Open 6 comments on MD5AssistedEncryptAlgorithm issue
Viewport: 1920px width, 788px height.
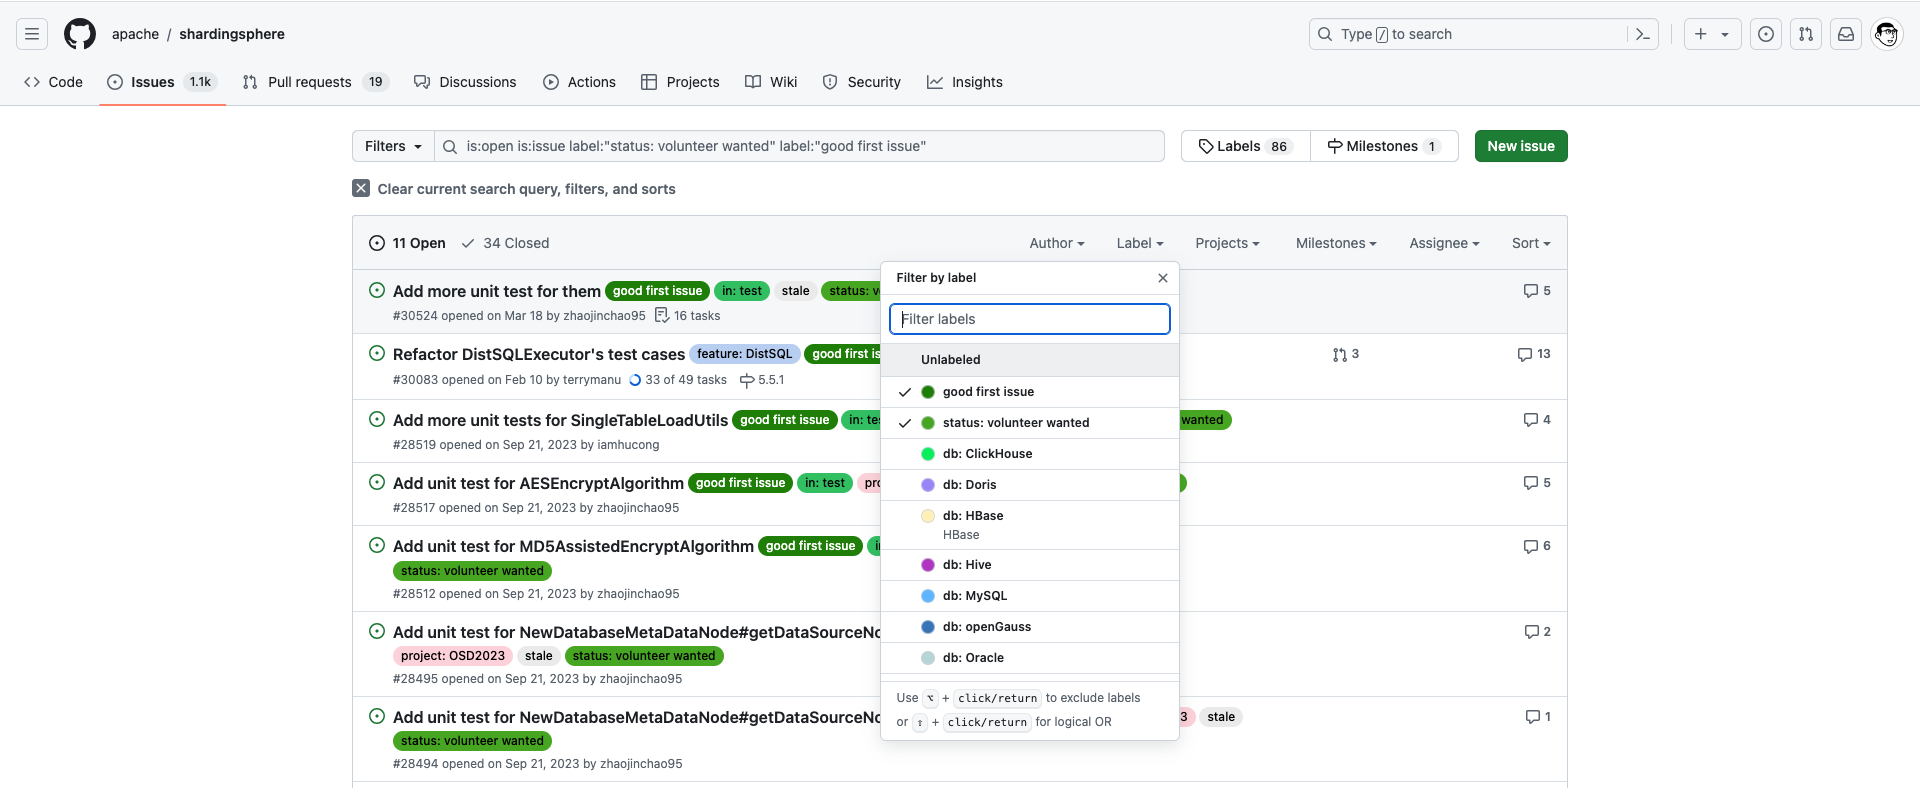point(1537,546)
